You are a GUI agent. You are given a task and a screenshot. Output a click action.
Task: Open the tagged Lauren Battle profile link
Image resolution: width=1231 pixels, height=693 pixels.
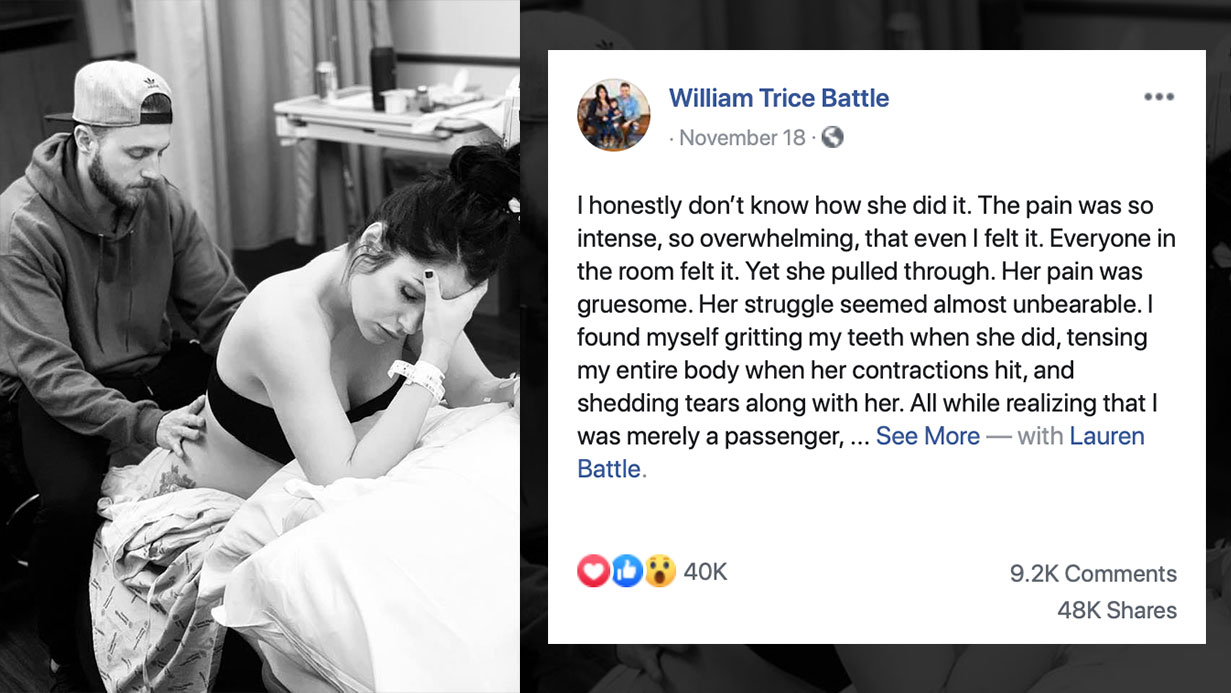(1106, 436)
